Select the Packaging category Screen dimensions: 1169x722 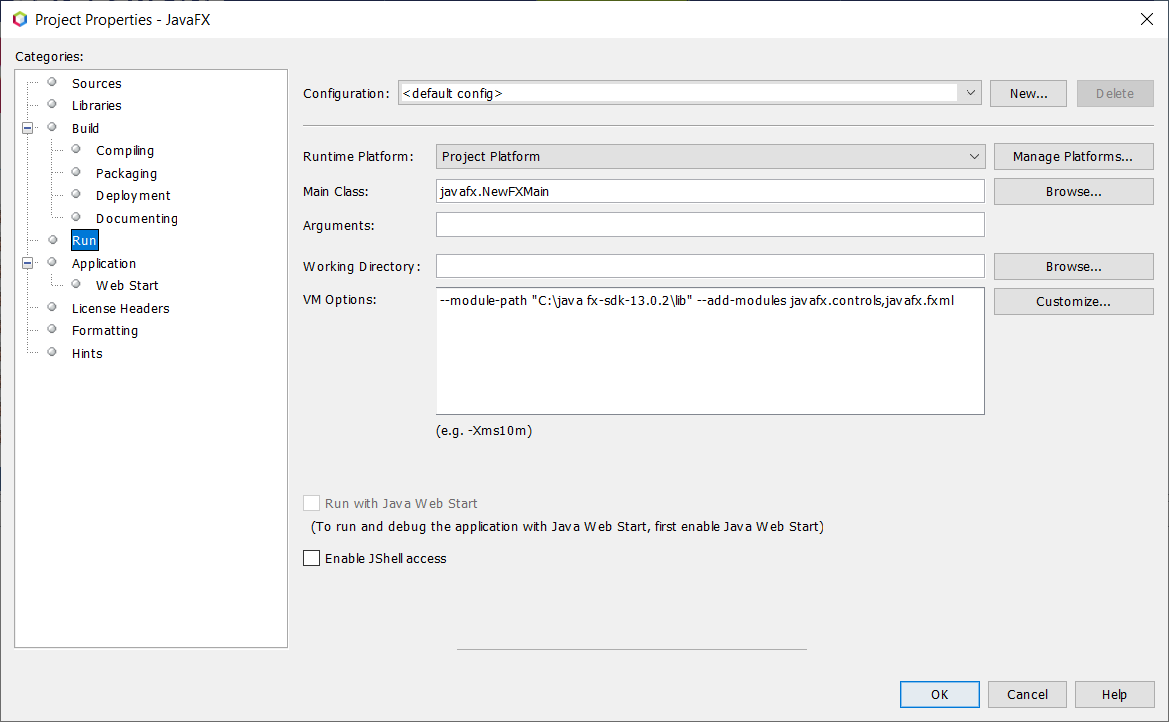126,174
